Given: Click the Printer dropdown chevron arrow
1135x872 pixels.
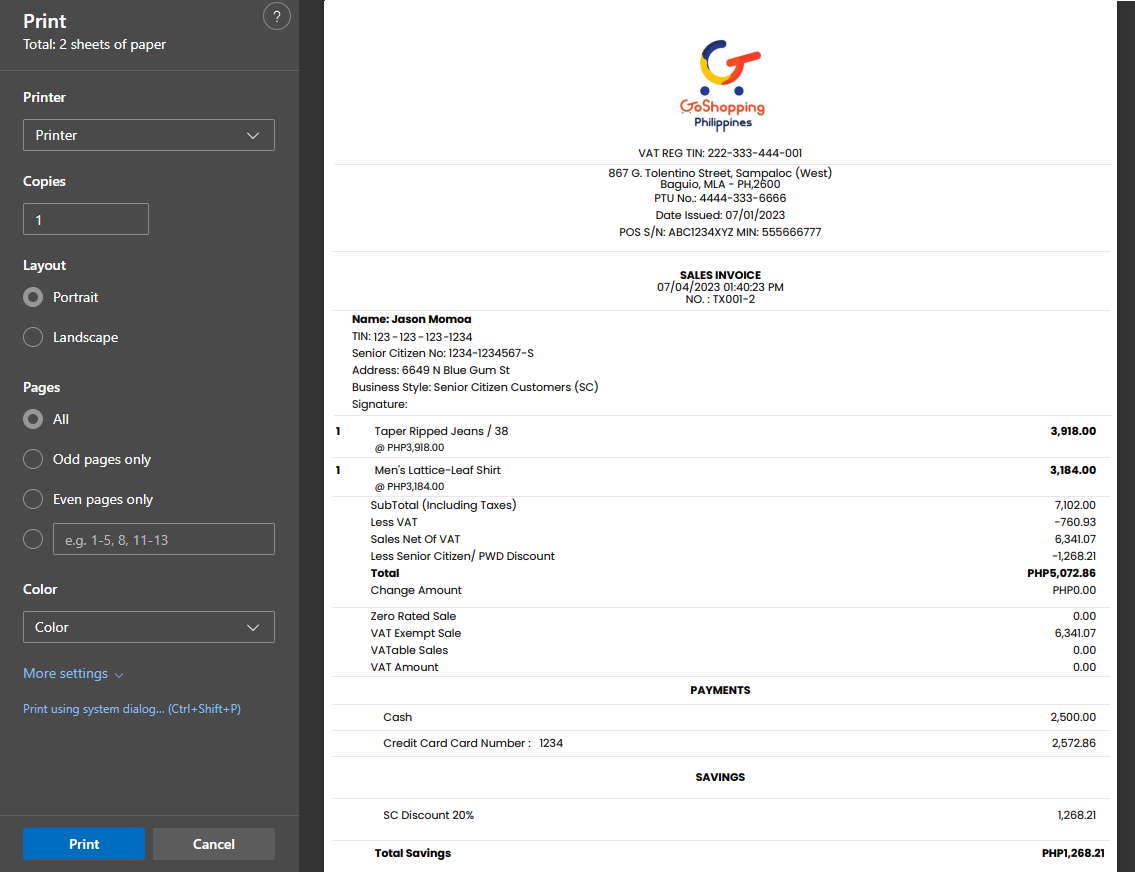Looking at the screenshot, I should pos(252,135).
